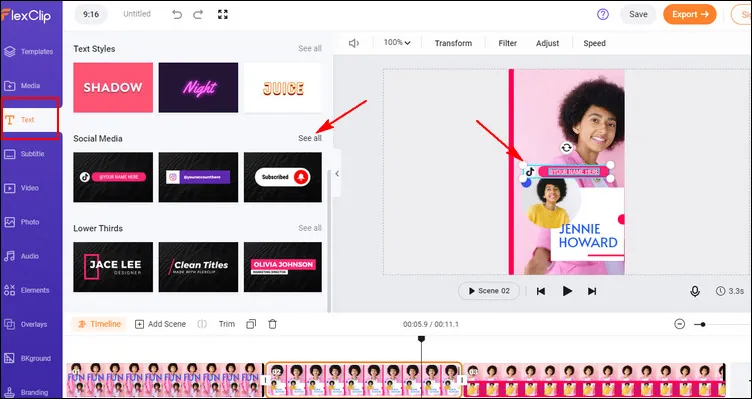752x399 pixels.
Task: Click the Trim button
Action: pyautogui.click(x=227, y=324)
